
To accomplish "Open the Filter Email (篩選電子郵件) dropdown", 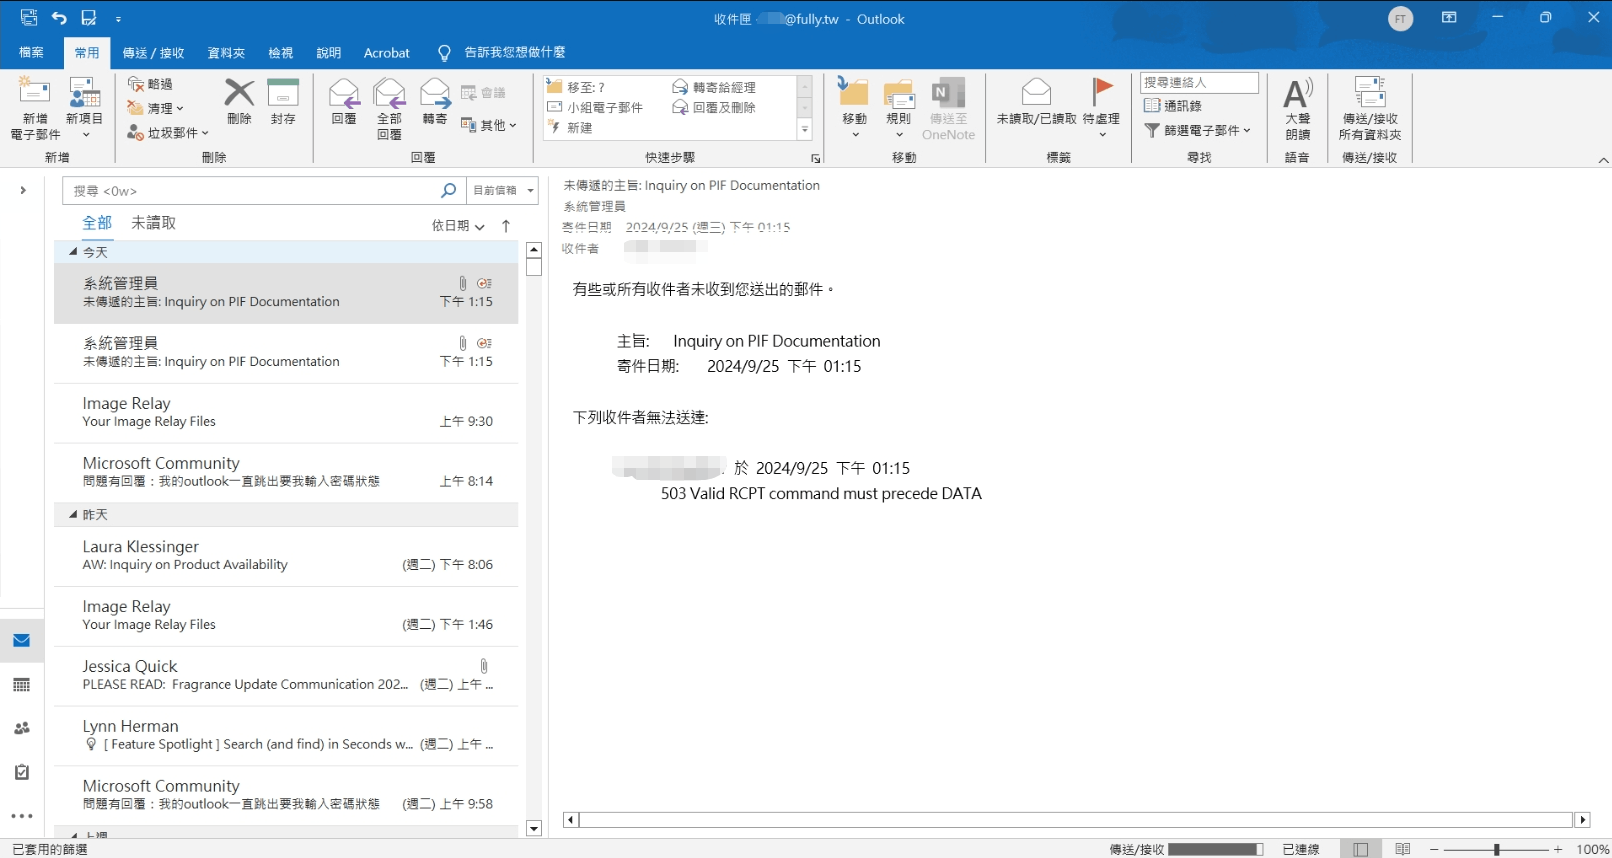I will coord(1198,130).
